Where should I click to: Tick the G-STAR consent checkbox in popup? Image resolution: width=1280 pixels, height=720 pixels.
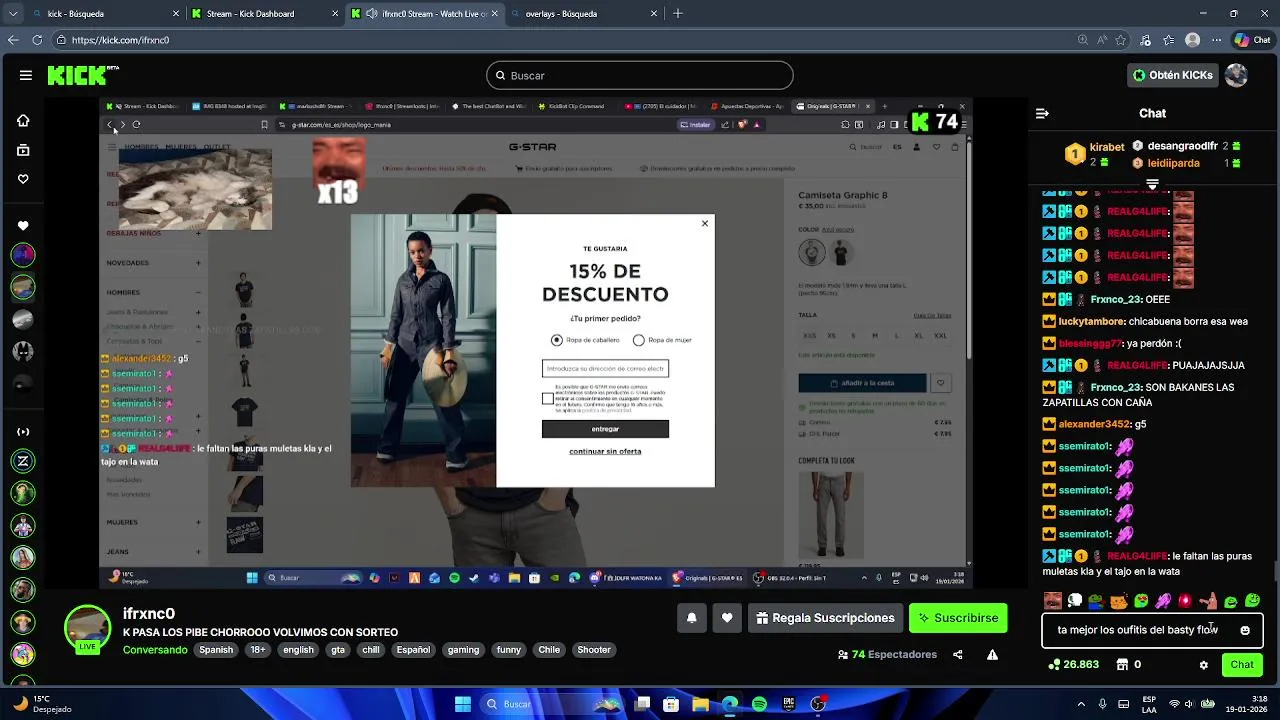(547, 399)
